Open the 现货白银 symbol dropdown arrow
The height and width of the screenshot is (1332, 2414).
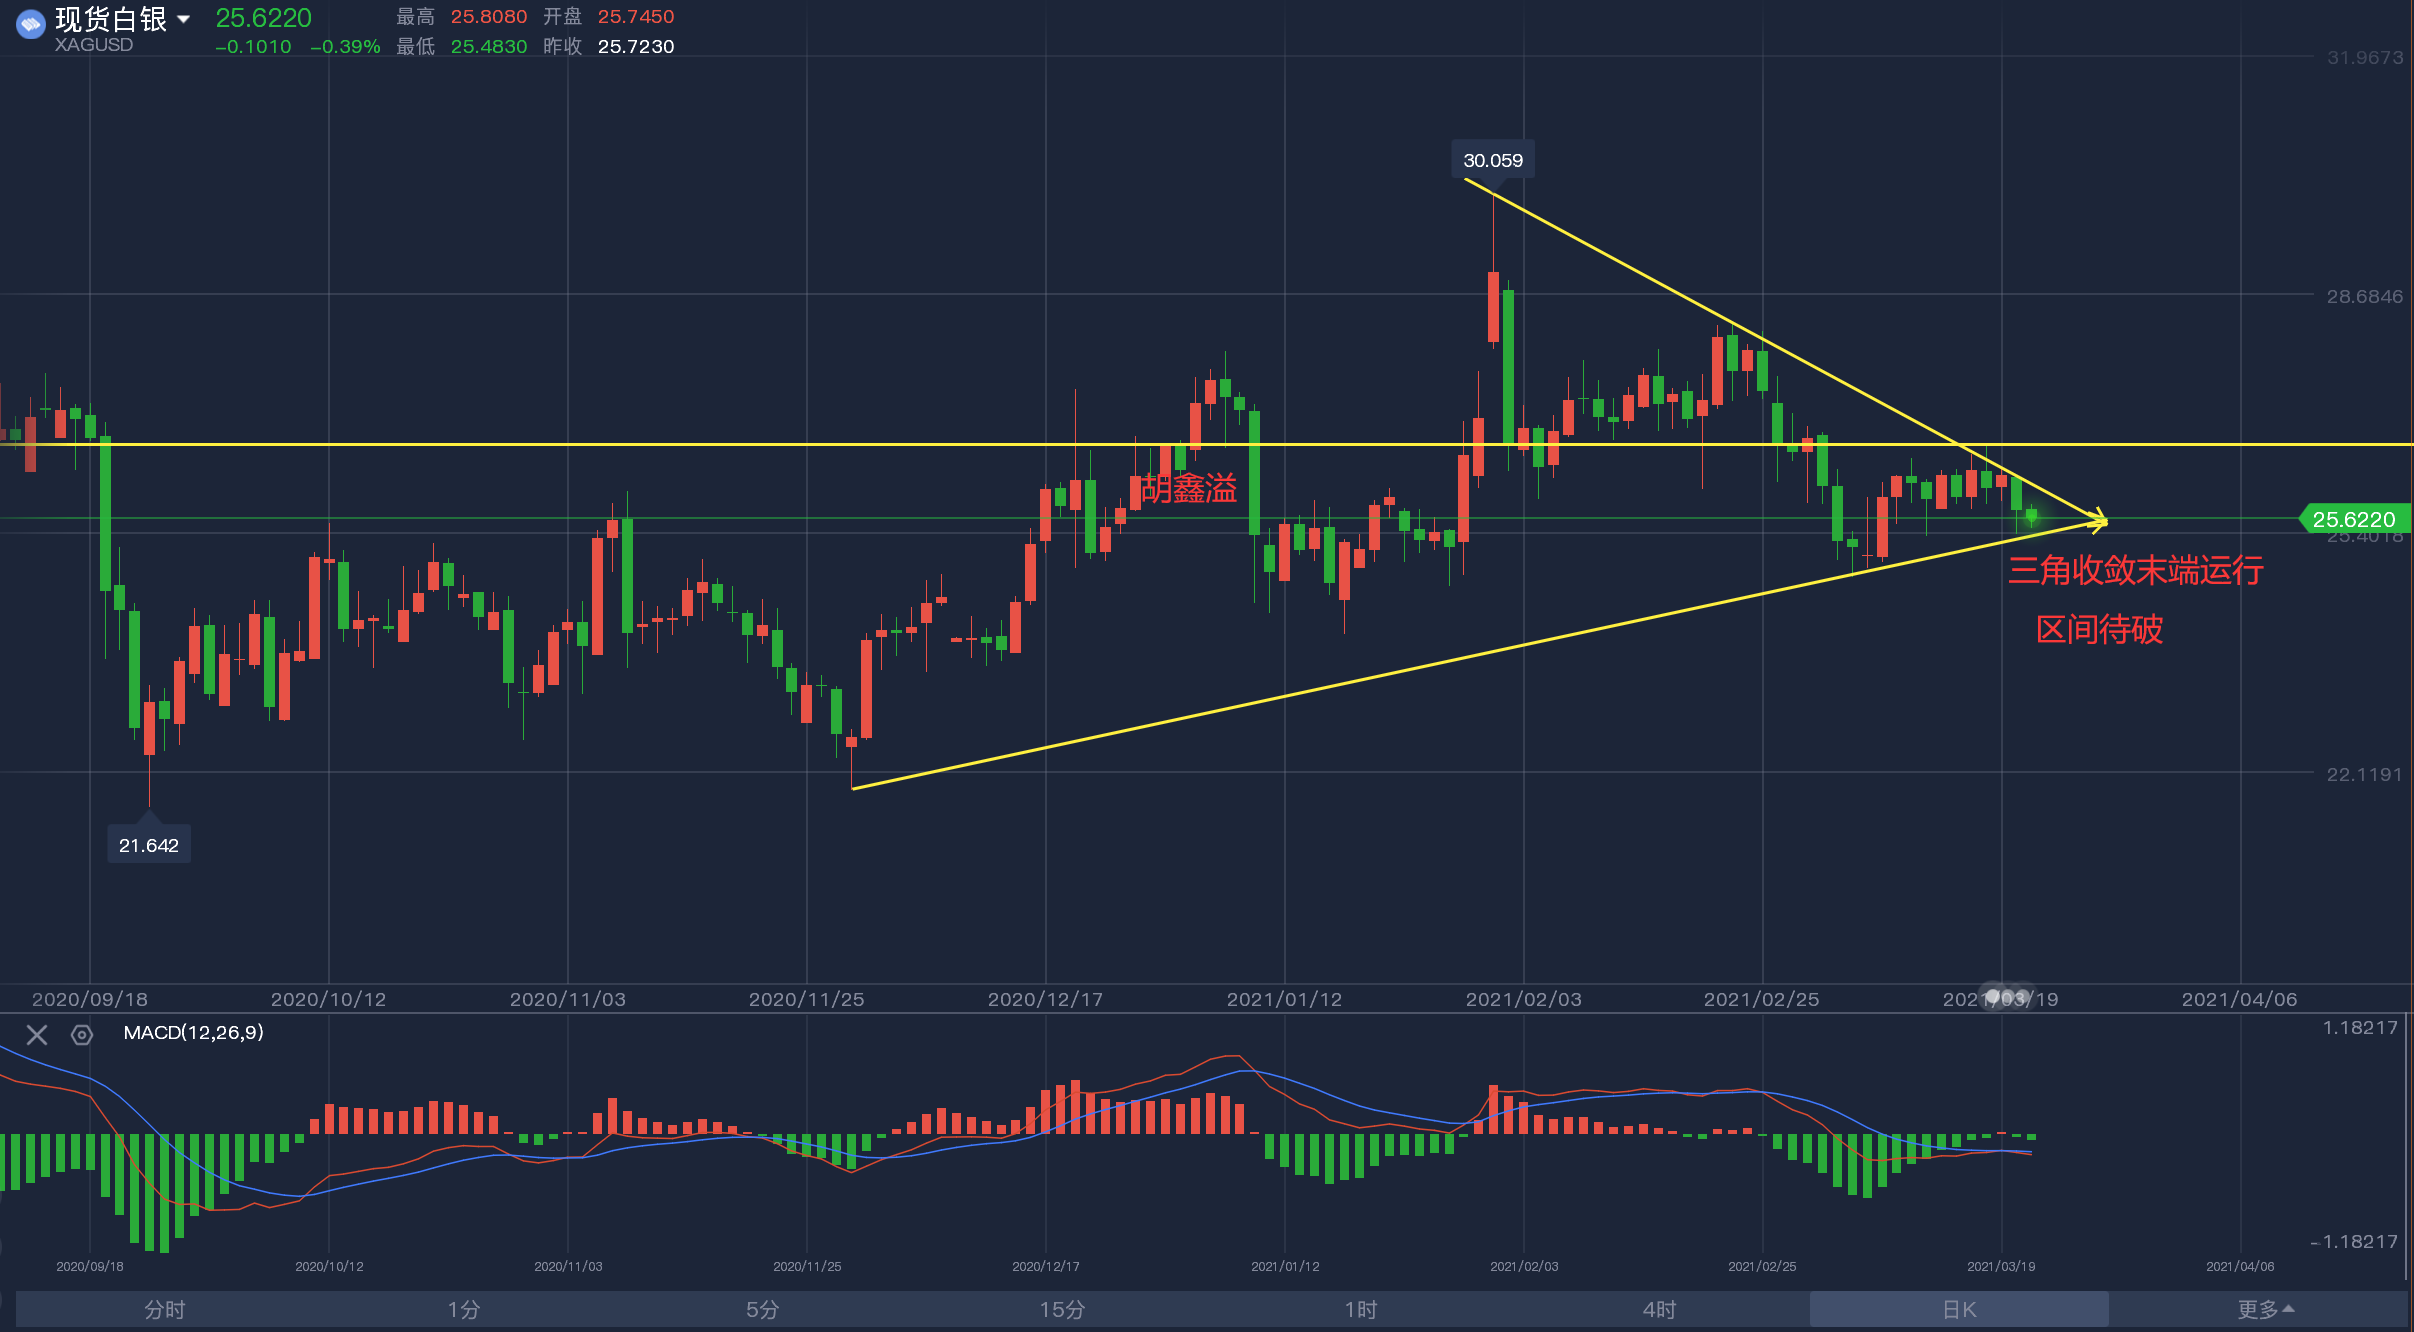184,19
